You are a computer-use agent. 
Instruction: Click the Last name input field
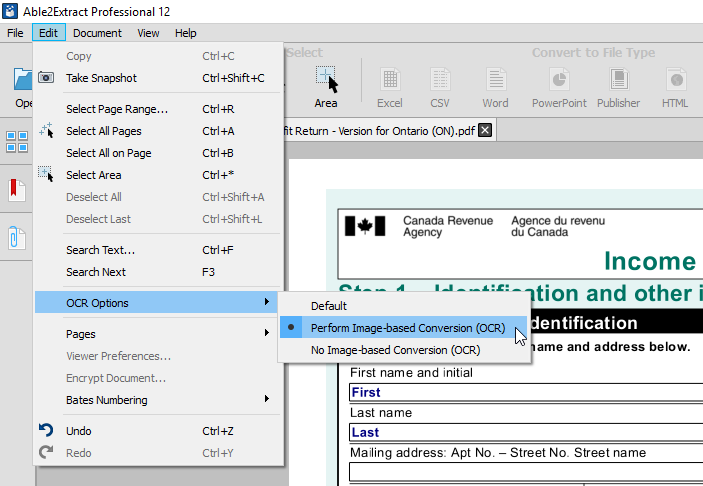[526, 432]
